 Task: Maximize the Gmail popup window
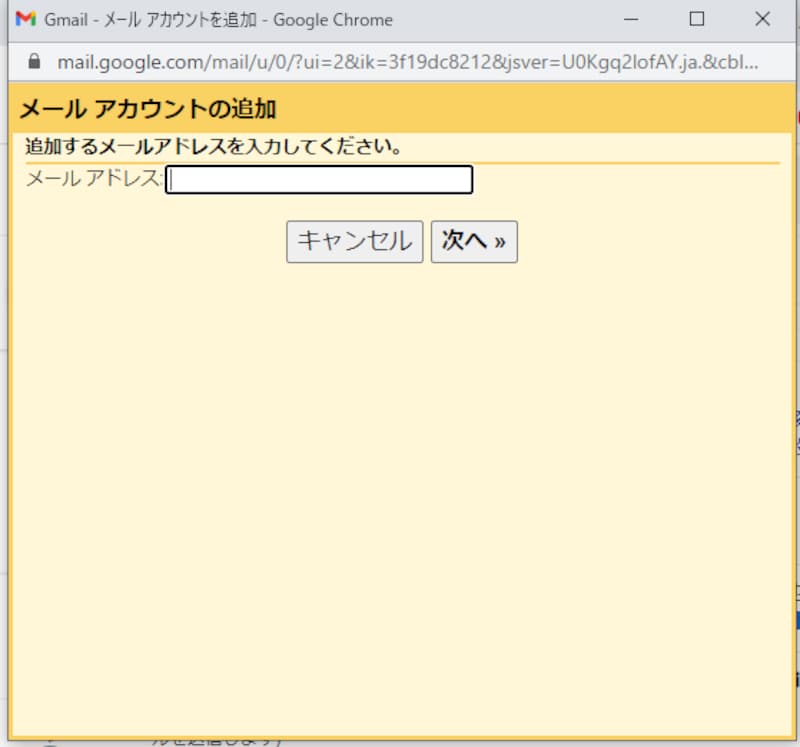[x=696, y=19]
